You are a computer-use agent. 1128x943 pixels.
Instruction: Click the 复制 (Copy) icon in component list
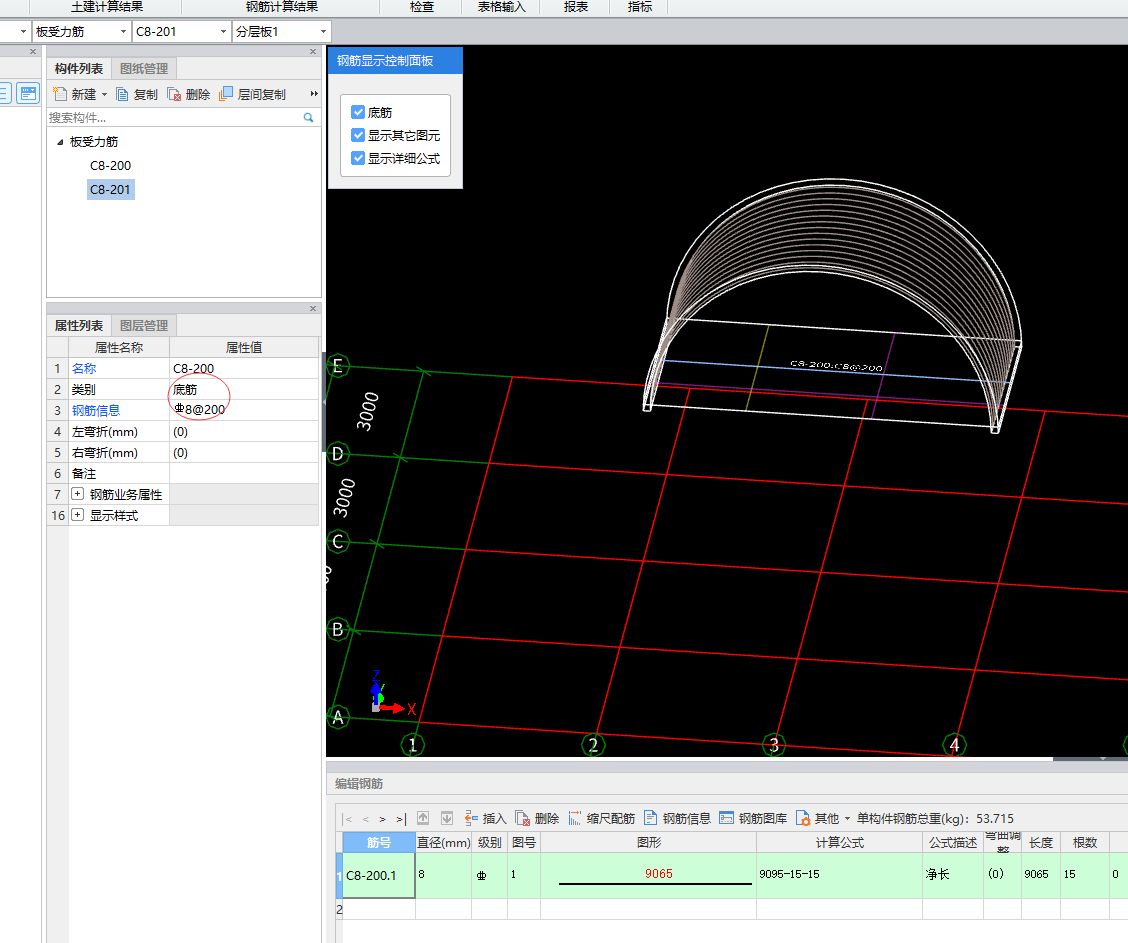pos(122,94)
